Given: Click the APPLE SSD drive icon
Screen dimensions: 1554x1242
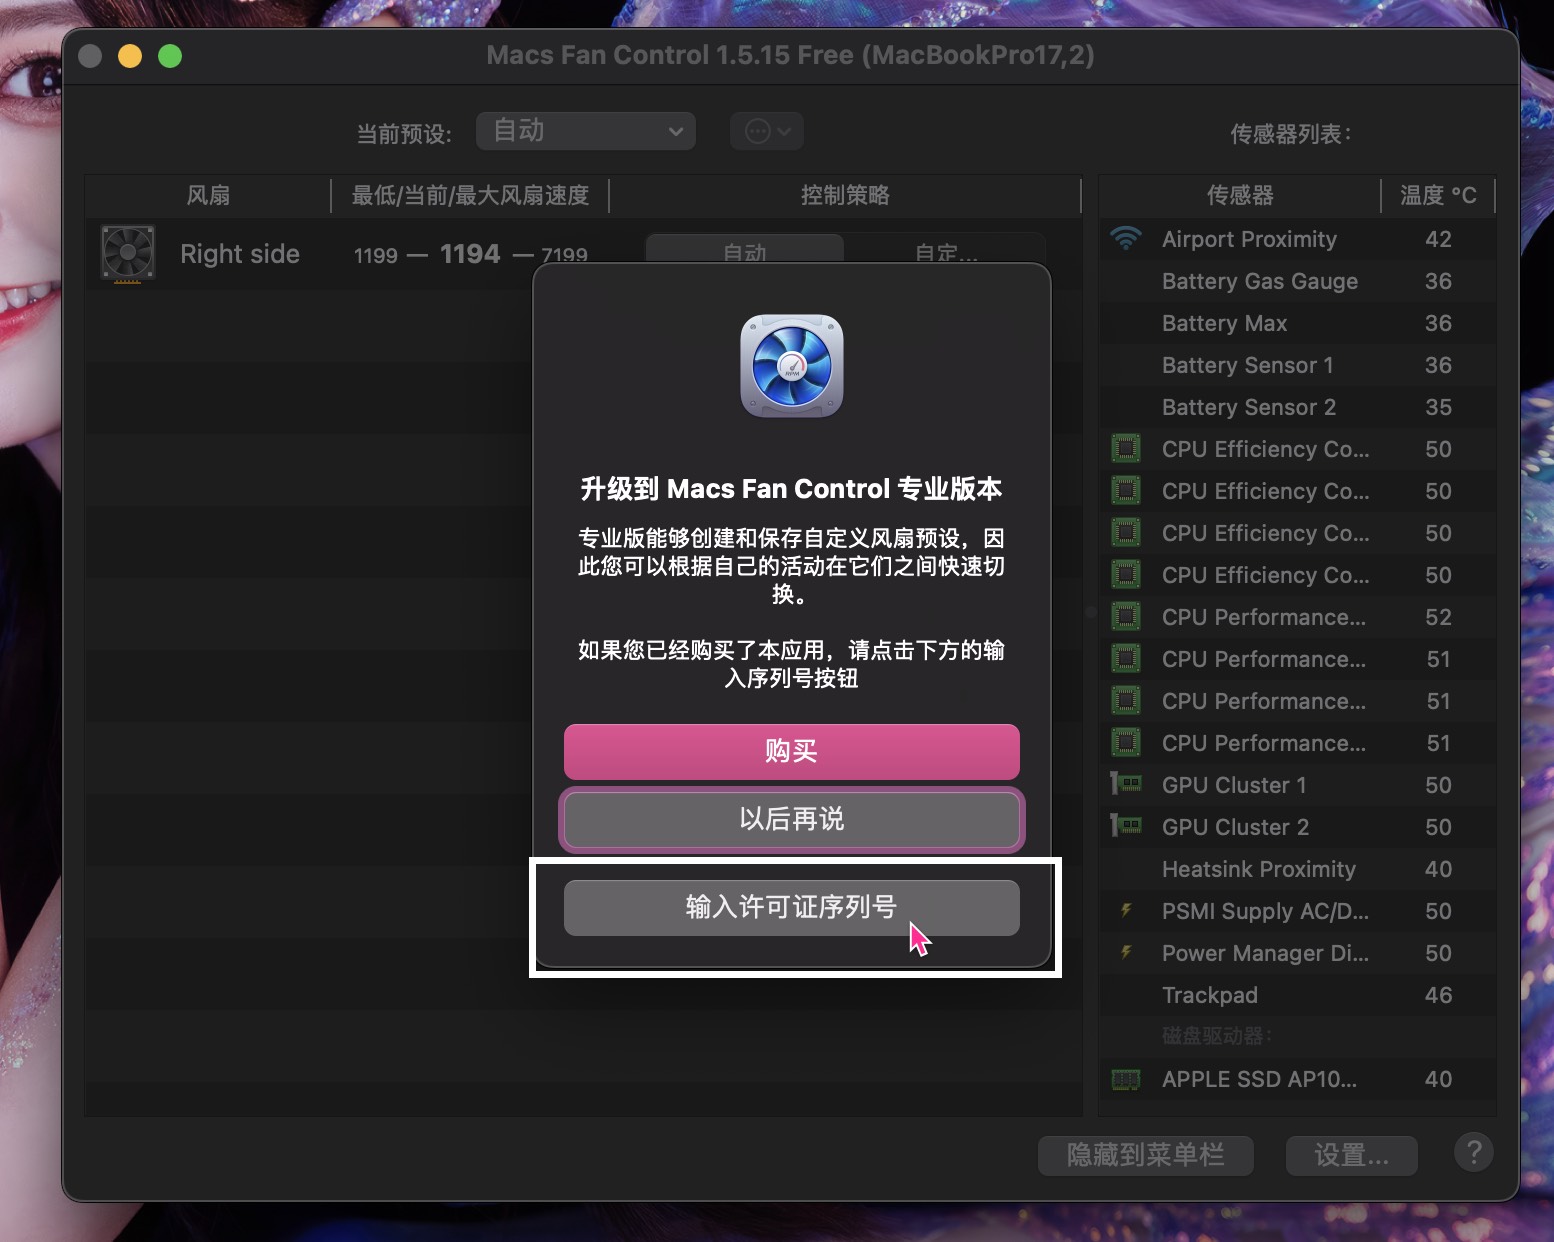Looking at the screenshot, I should coord(1127,1080).
